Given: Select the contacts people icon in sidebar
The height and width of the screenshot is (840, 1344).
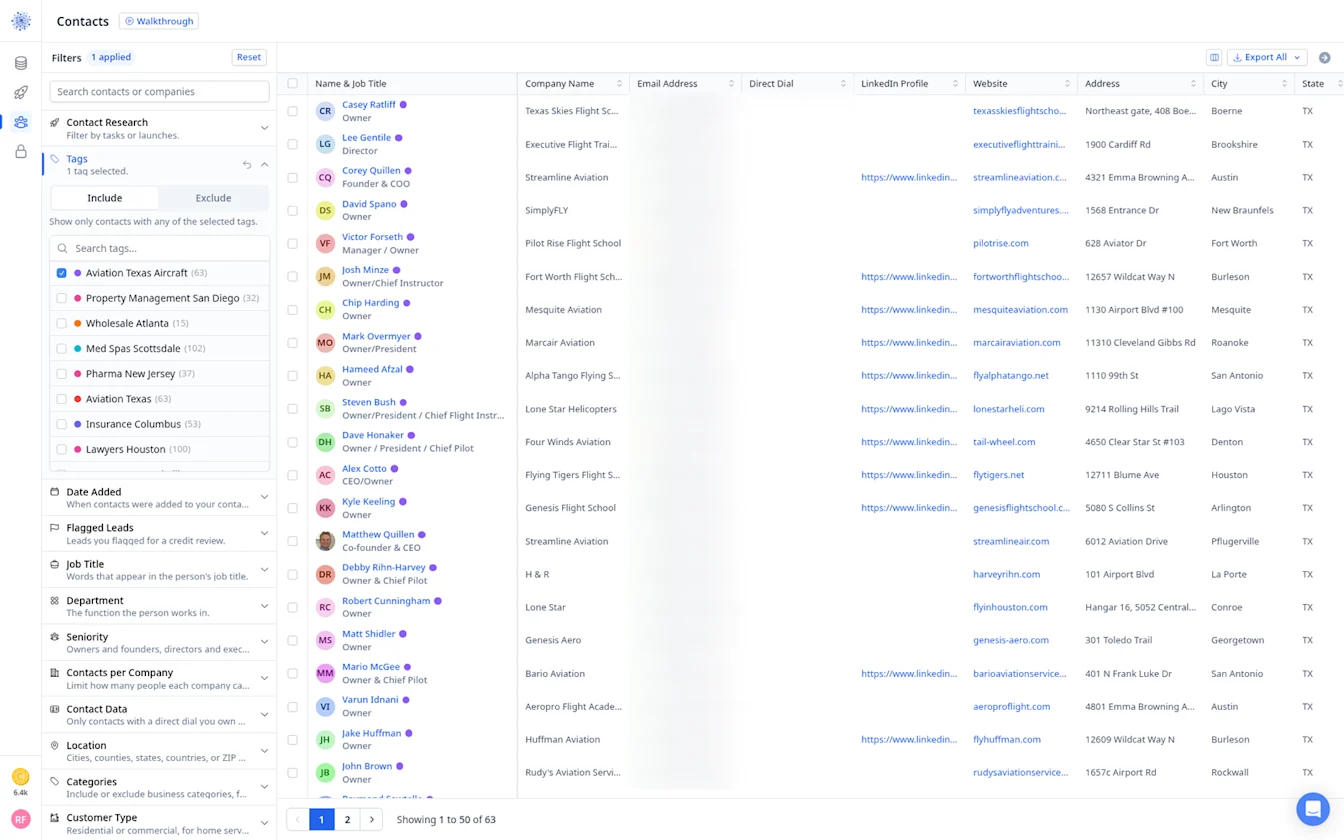Looking at the screenshot, I should [x=21, y=122].
